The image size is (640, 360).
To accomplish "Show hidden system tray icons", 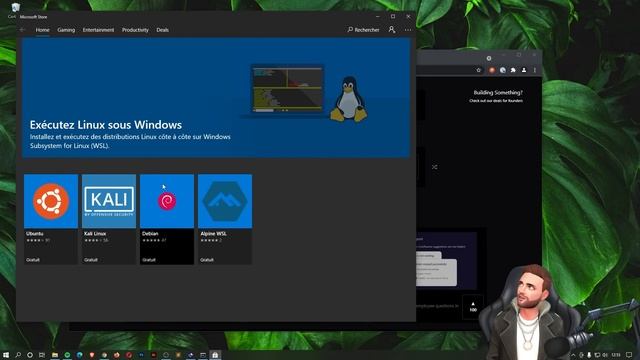I will (x=573, y=355).
